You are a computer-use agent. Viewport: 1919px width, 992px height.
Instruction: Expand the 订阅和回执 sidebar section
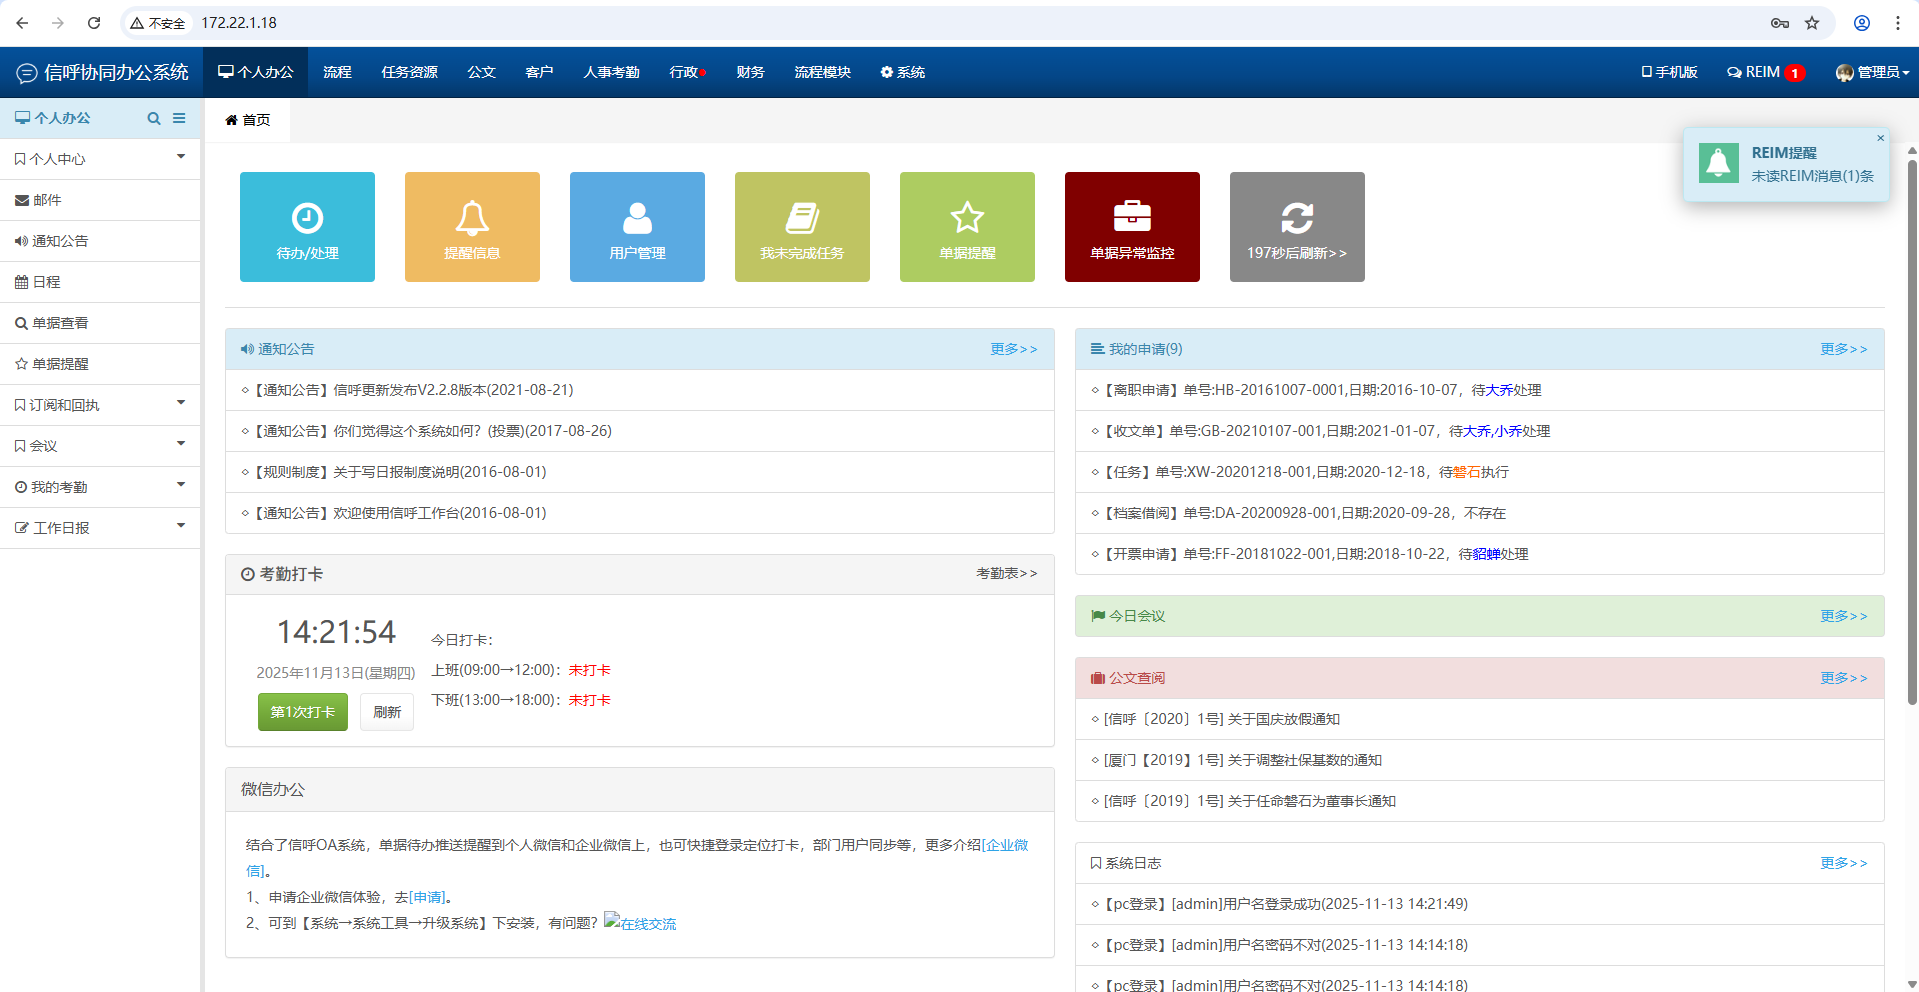pyautogui.click(x=100, y=405)
